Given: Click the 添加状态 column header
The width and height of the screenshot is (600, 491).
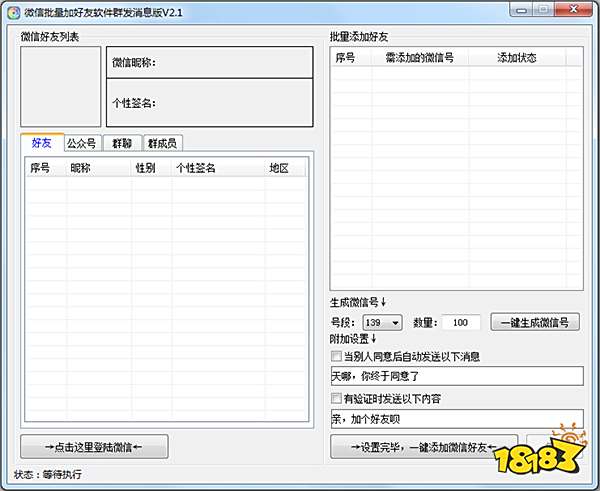Looking at the screenshot, I should click(x=517, y=58).
